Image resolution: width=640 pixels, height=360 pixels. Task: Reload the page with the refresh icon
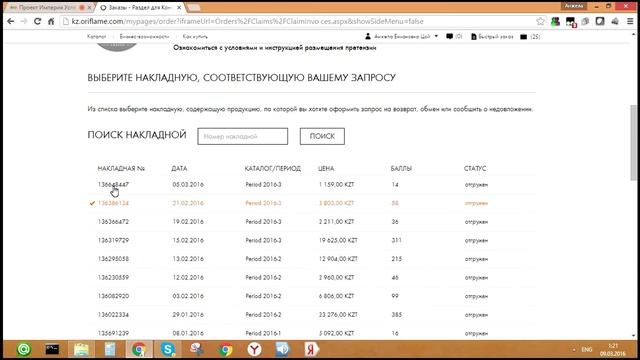point(37,21)
